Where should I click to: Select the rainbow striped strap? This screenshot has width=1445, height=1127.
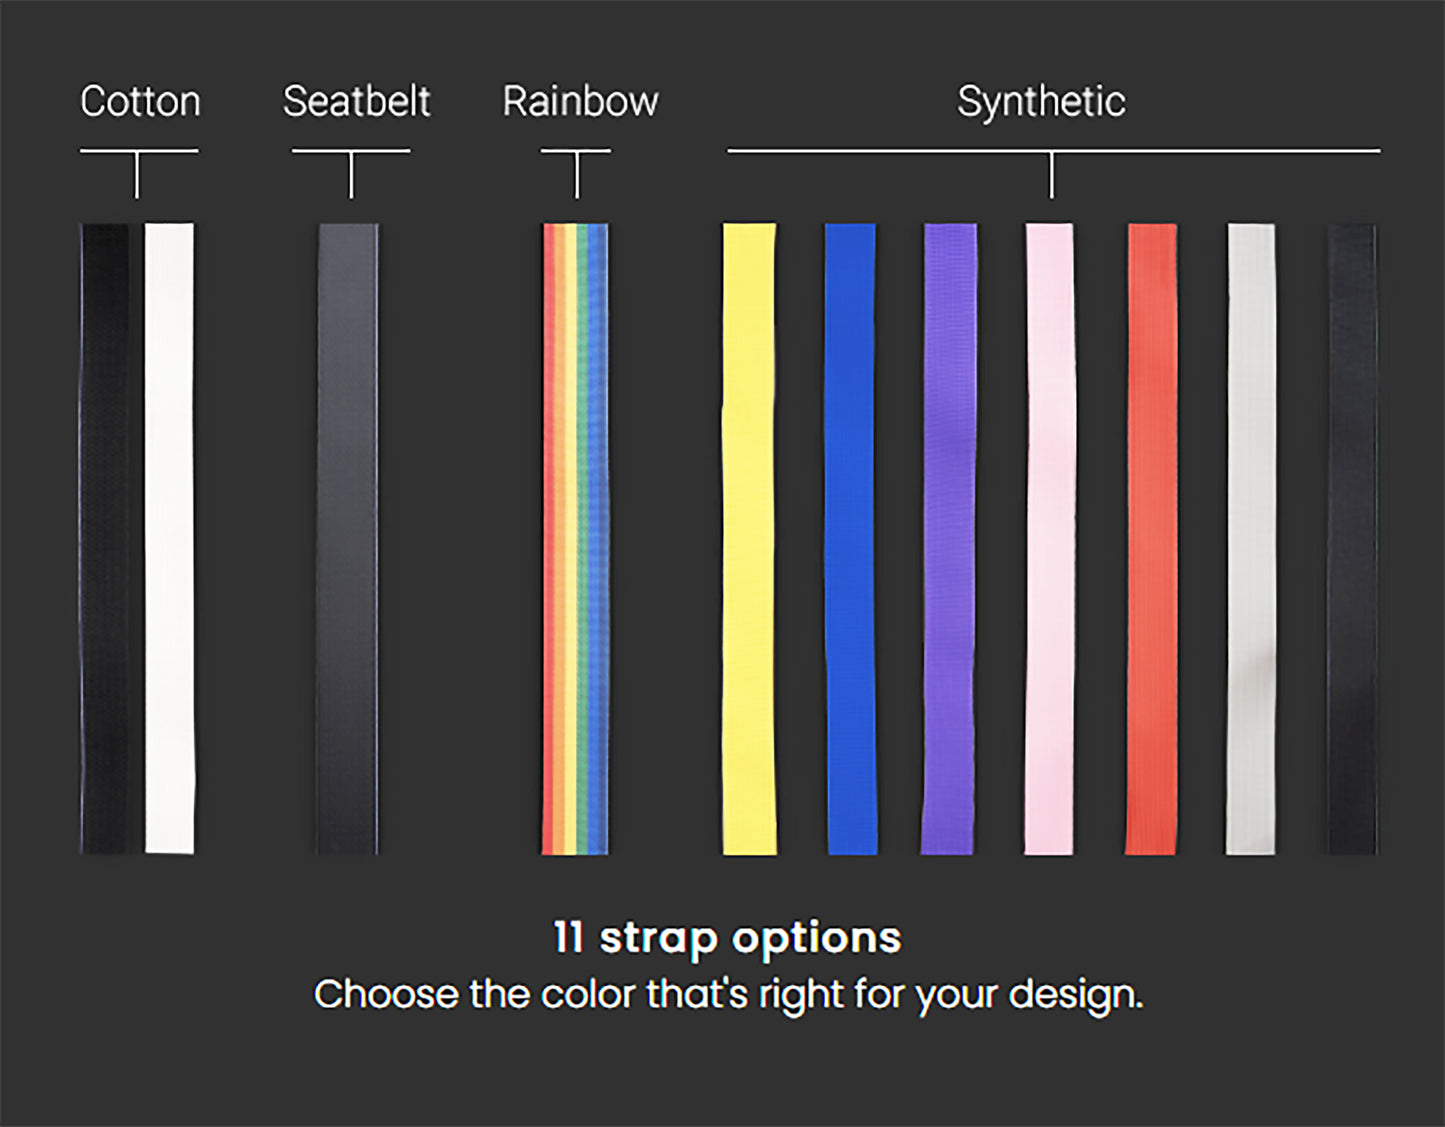(575, 538)
